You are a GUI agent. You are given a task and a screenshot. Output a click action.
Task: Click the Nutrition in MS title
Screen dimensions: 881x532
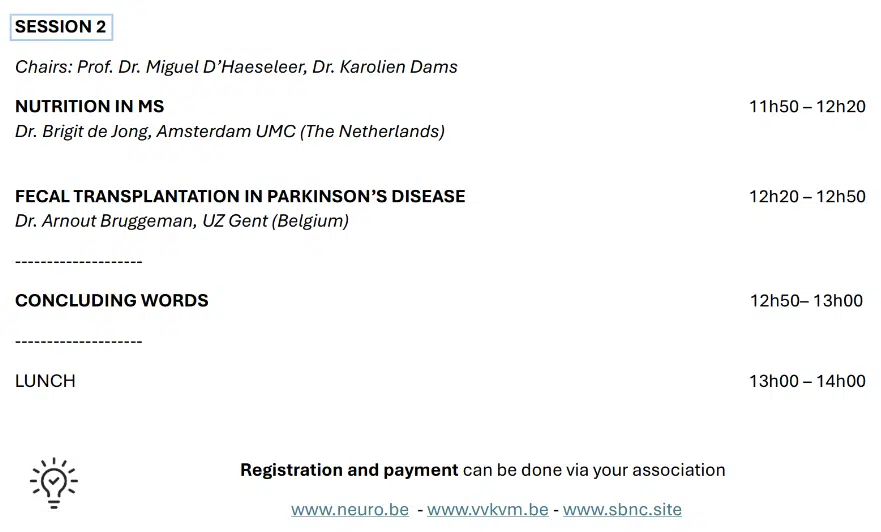click(90, 106)
